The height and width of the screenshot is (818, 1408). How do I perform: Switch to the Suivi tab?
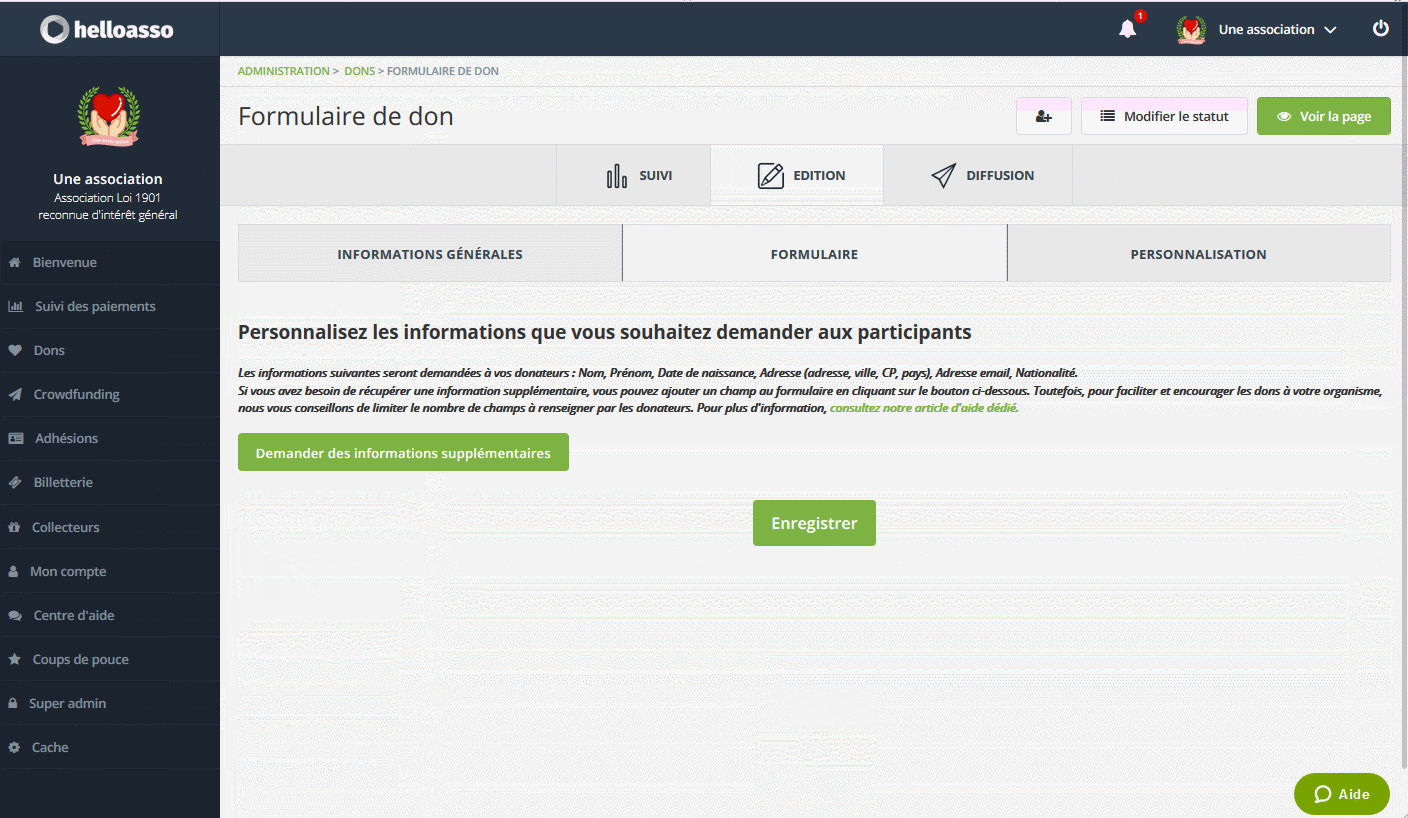[x=633, y=175]
